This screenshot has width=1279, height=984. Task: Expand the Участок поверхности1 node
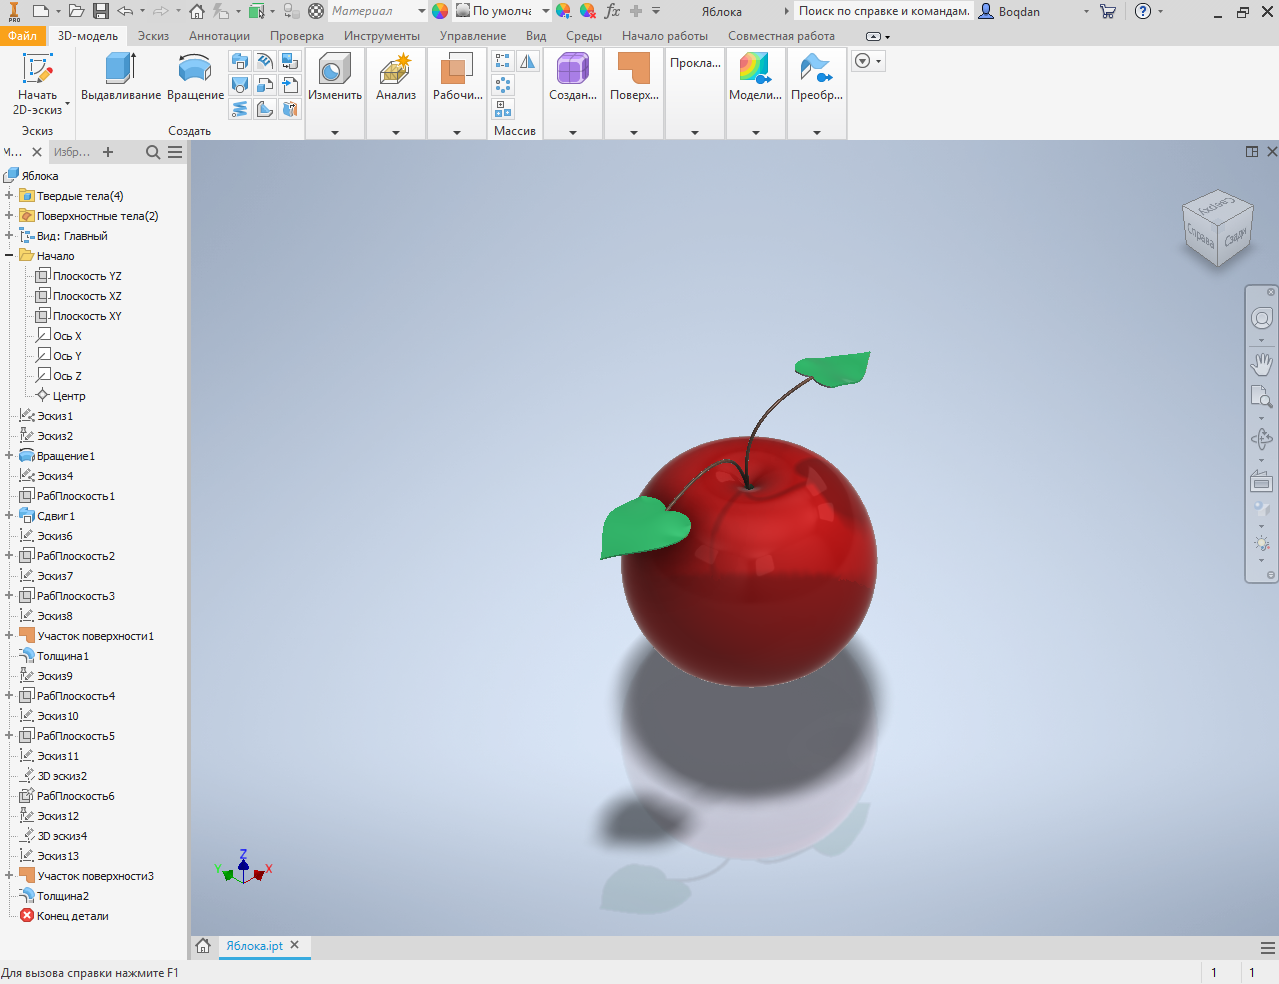[9, 635]
